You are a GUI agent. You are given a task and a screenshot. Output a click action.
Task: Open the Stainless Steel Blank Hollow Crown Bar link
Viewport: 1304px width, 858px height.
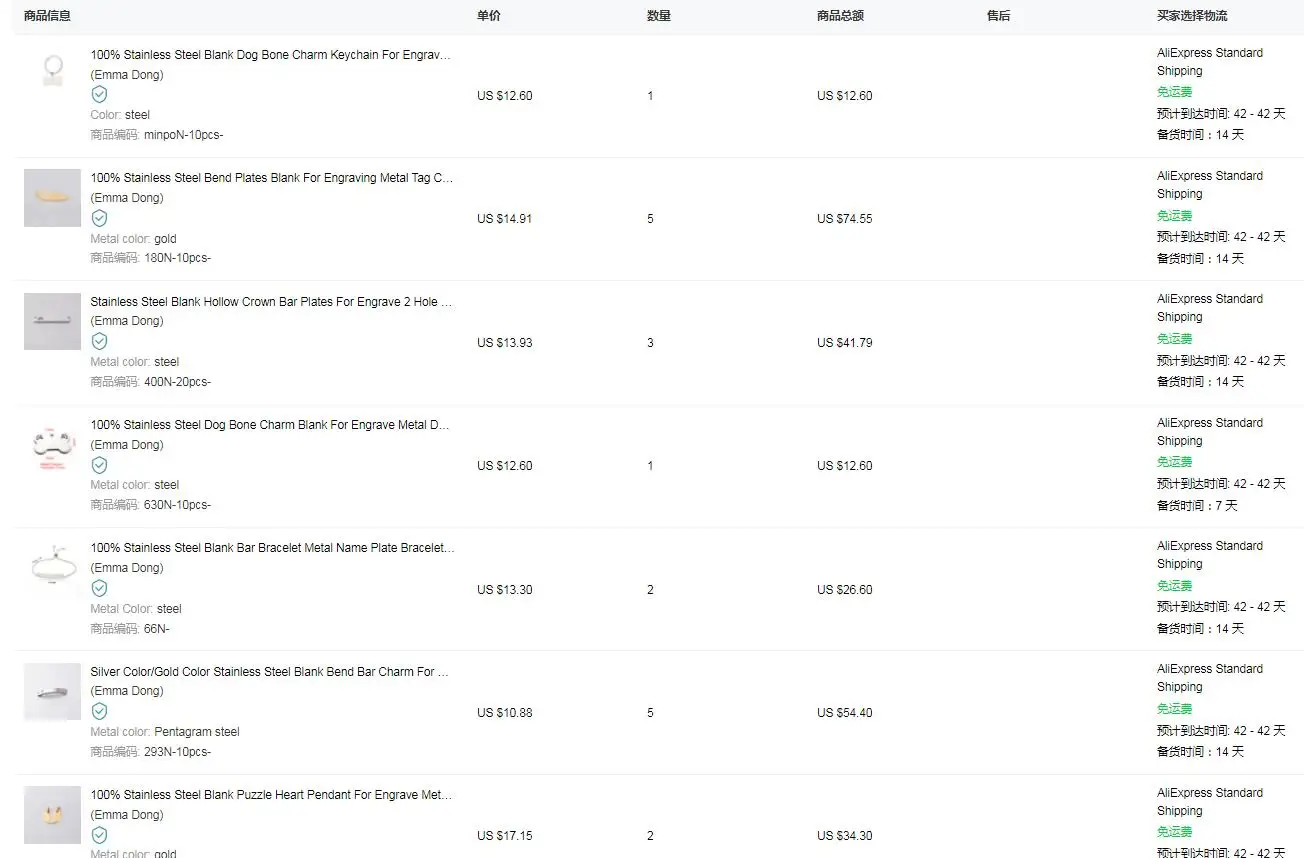[271, 301]
